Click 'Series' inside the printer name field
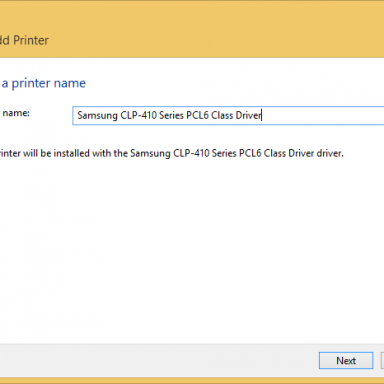This screenshot has height=384, width=384. tap(171, 115)
